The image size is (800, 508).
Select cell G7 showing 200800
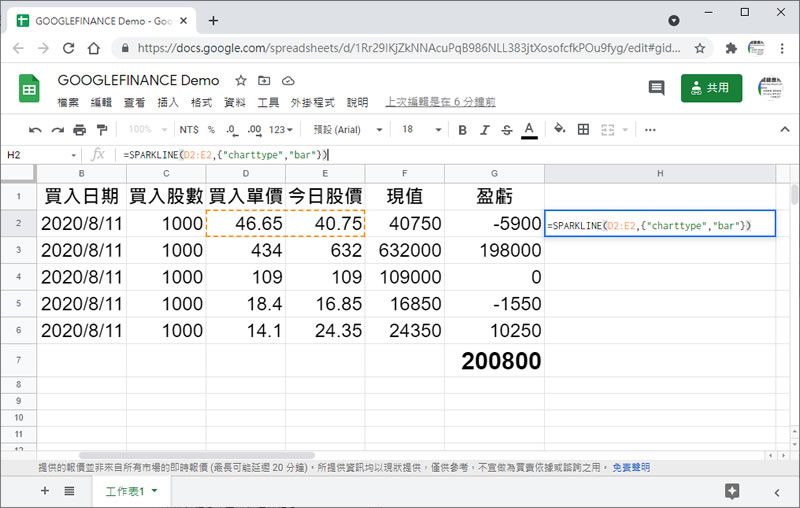coord(494,361)
